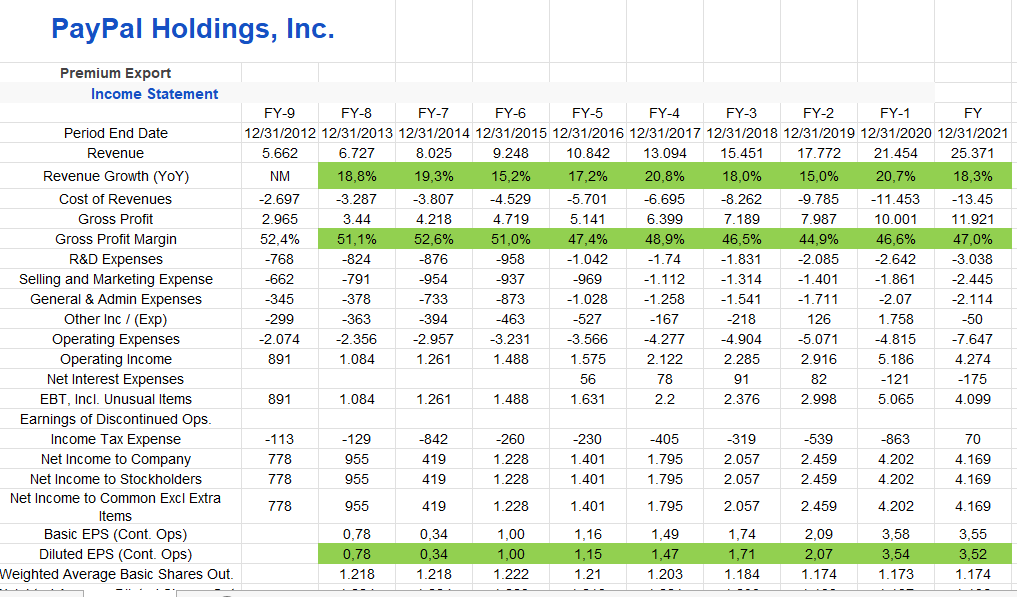Select cost of revenues value -13.45

click(973, 199)
